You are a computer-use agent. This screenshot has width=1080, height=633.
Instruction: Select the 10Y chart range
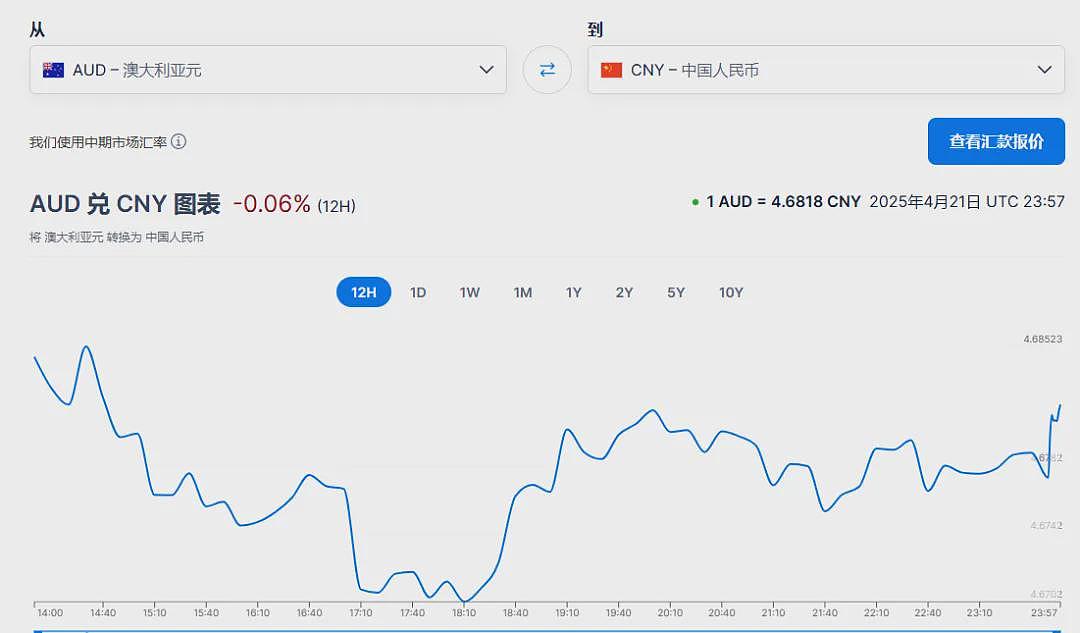click(x=731, y=292)
